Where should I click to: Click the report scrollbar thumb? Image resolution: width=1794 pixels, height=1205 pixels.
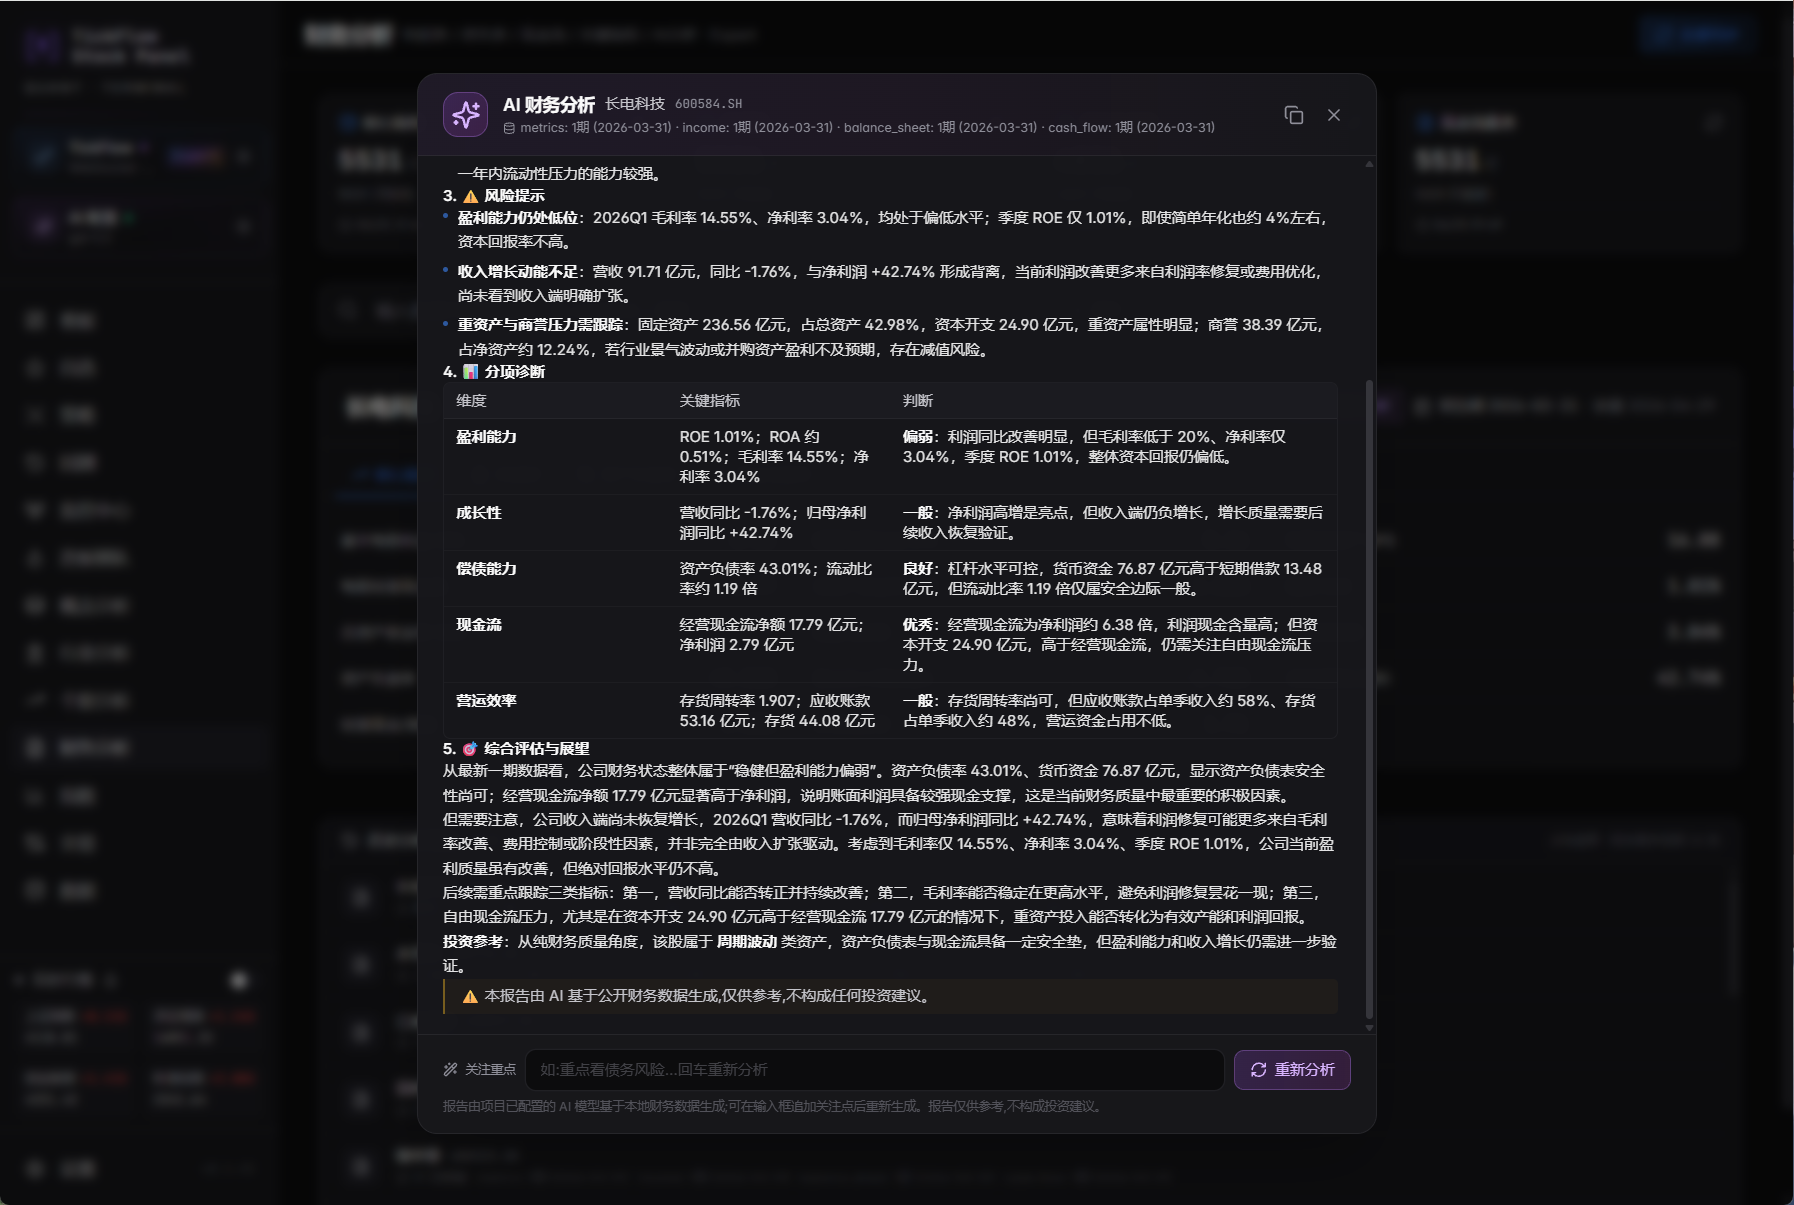pyautogui.click(x=1369, y=700)
